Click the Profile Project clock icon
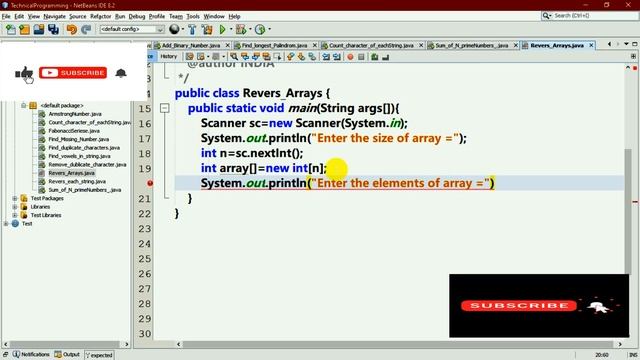640x360 pixels. point(260,29)
